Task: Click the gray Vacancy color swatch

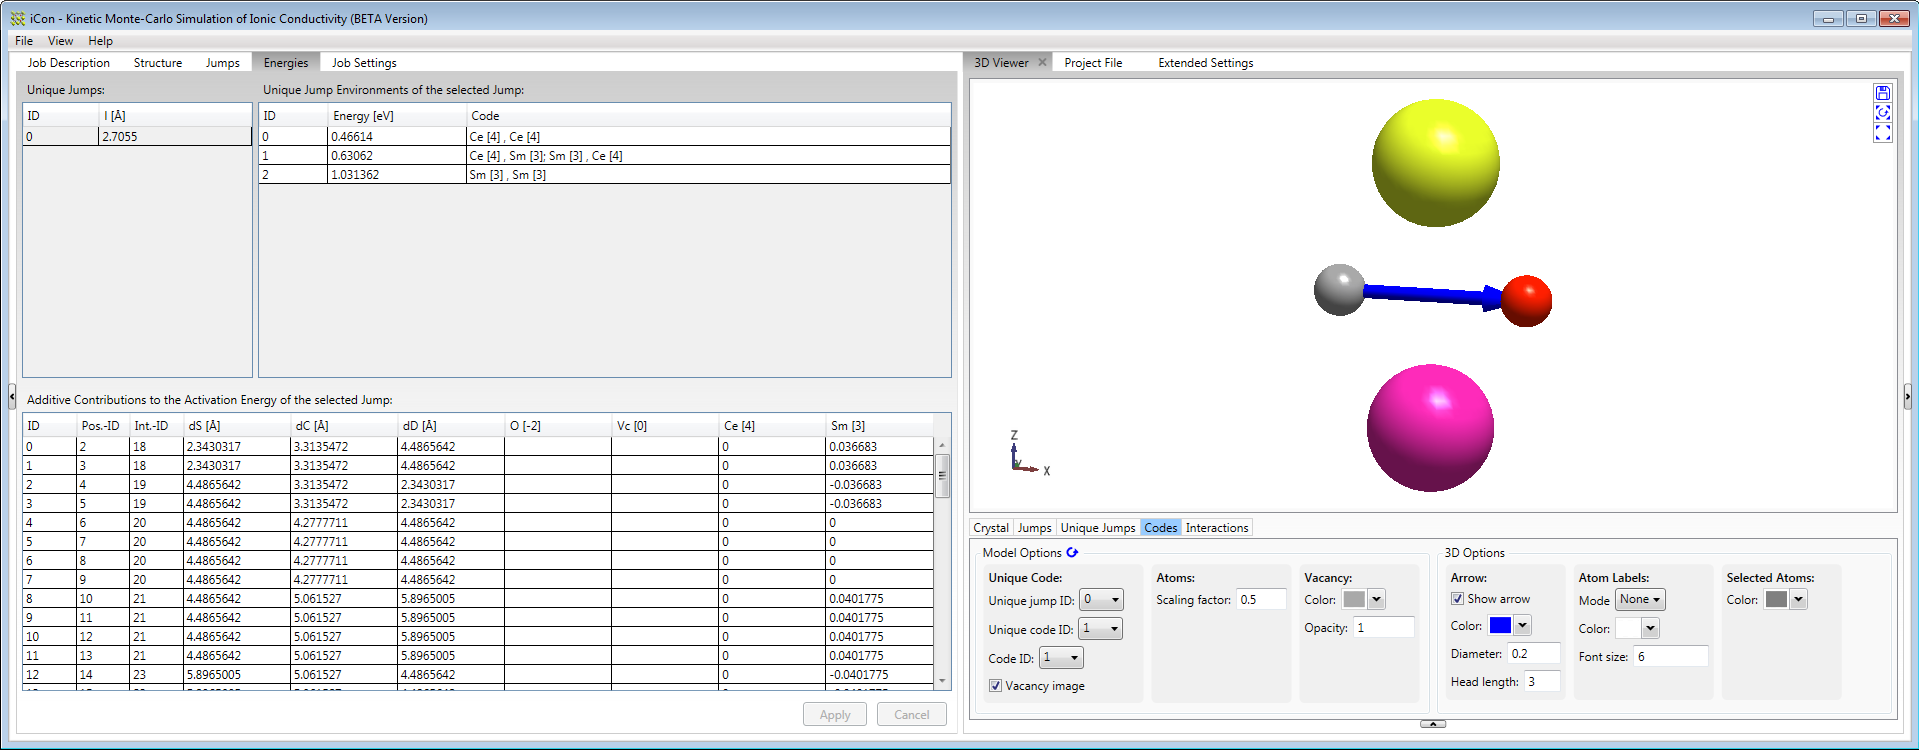Action: (x=1354, y=600)
